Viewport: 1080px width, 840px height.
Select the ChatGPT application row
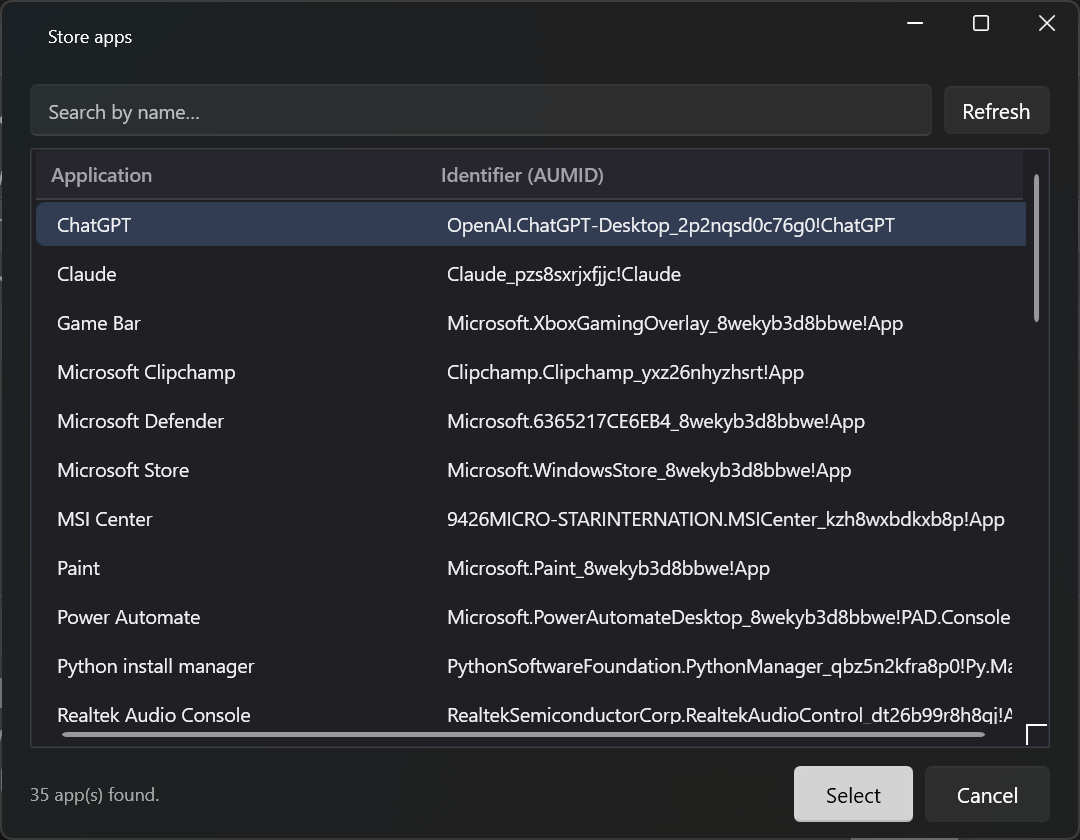click(x=530, y=224)
